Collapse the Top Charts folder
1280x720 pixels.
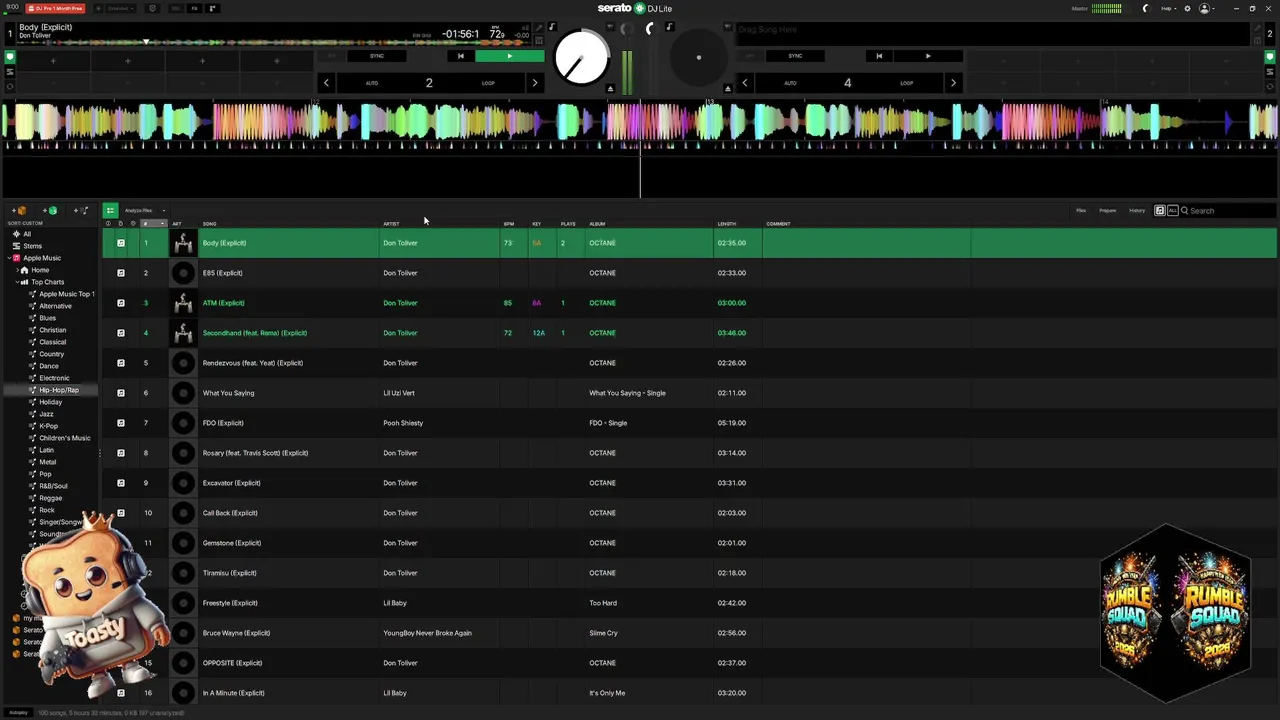tap(17, 282)
